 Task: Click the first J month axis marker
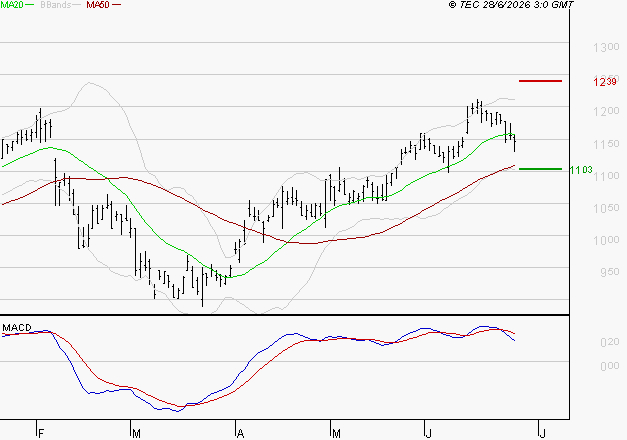tap(428, 433)
